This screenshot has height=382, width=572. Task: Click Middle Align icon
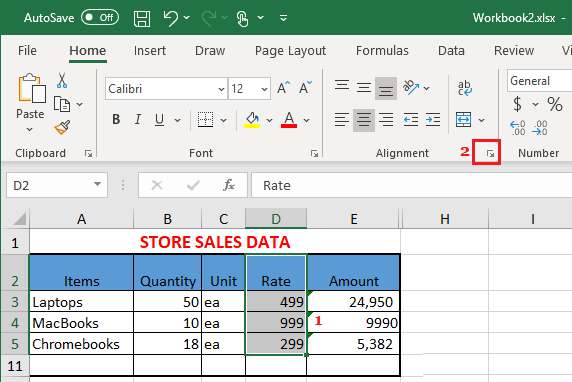[364, 88]
